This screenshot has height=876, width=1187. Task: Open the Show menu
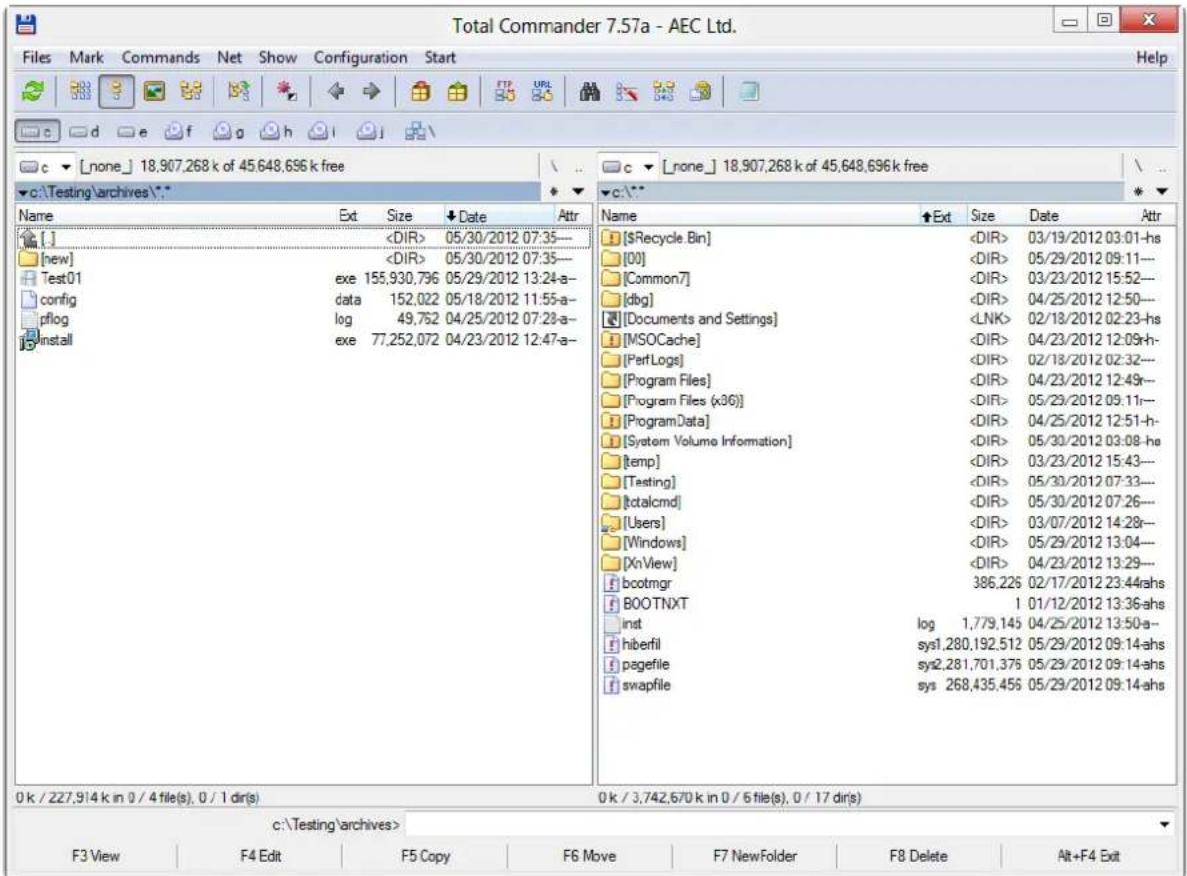point(278,58)
